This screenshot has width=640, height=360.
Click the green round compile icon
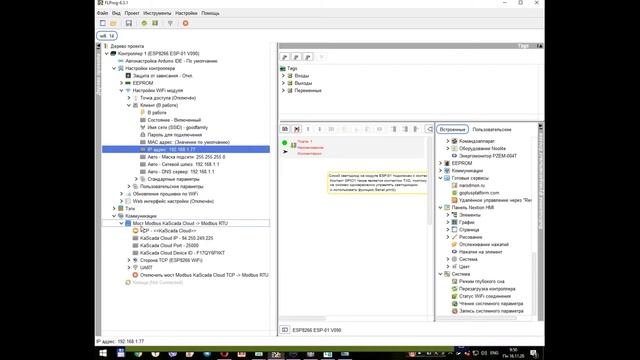click(x=144, y=23)
